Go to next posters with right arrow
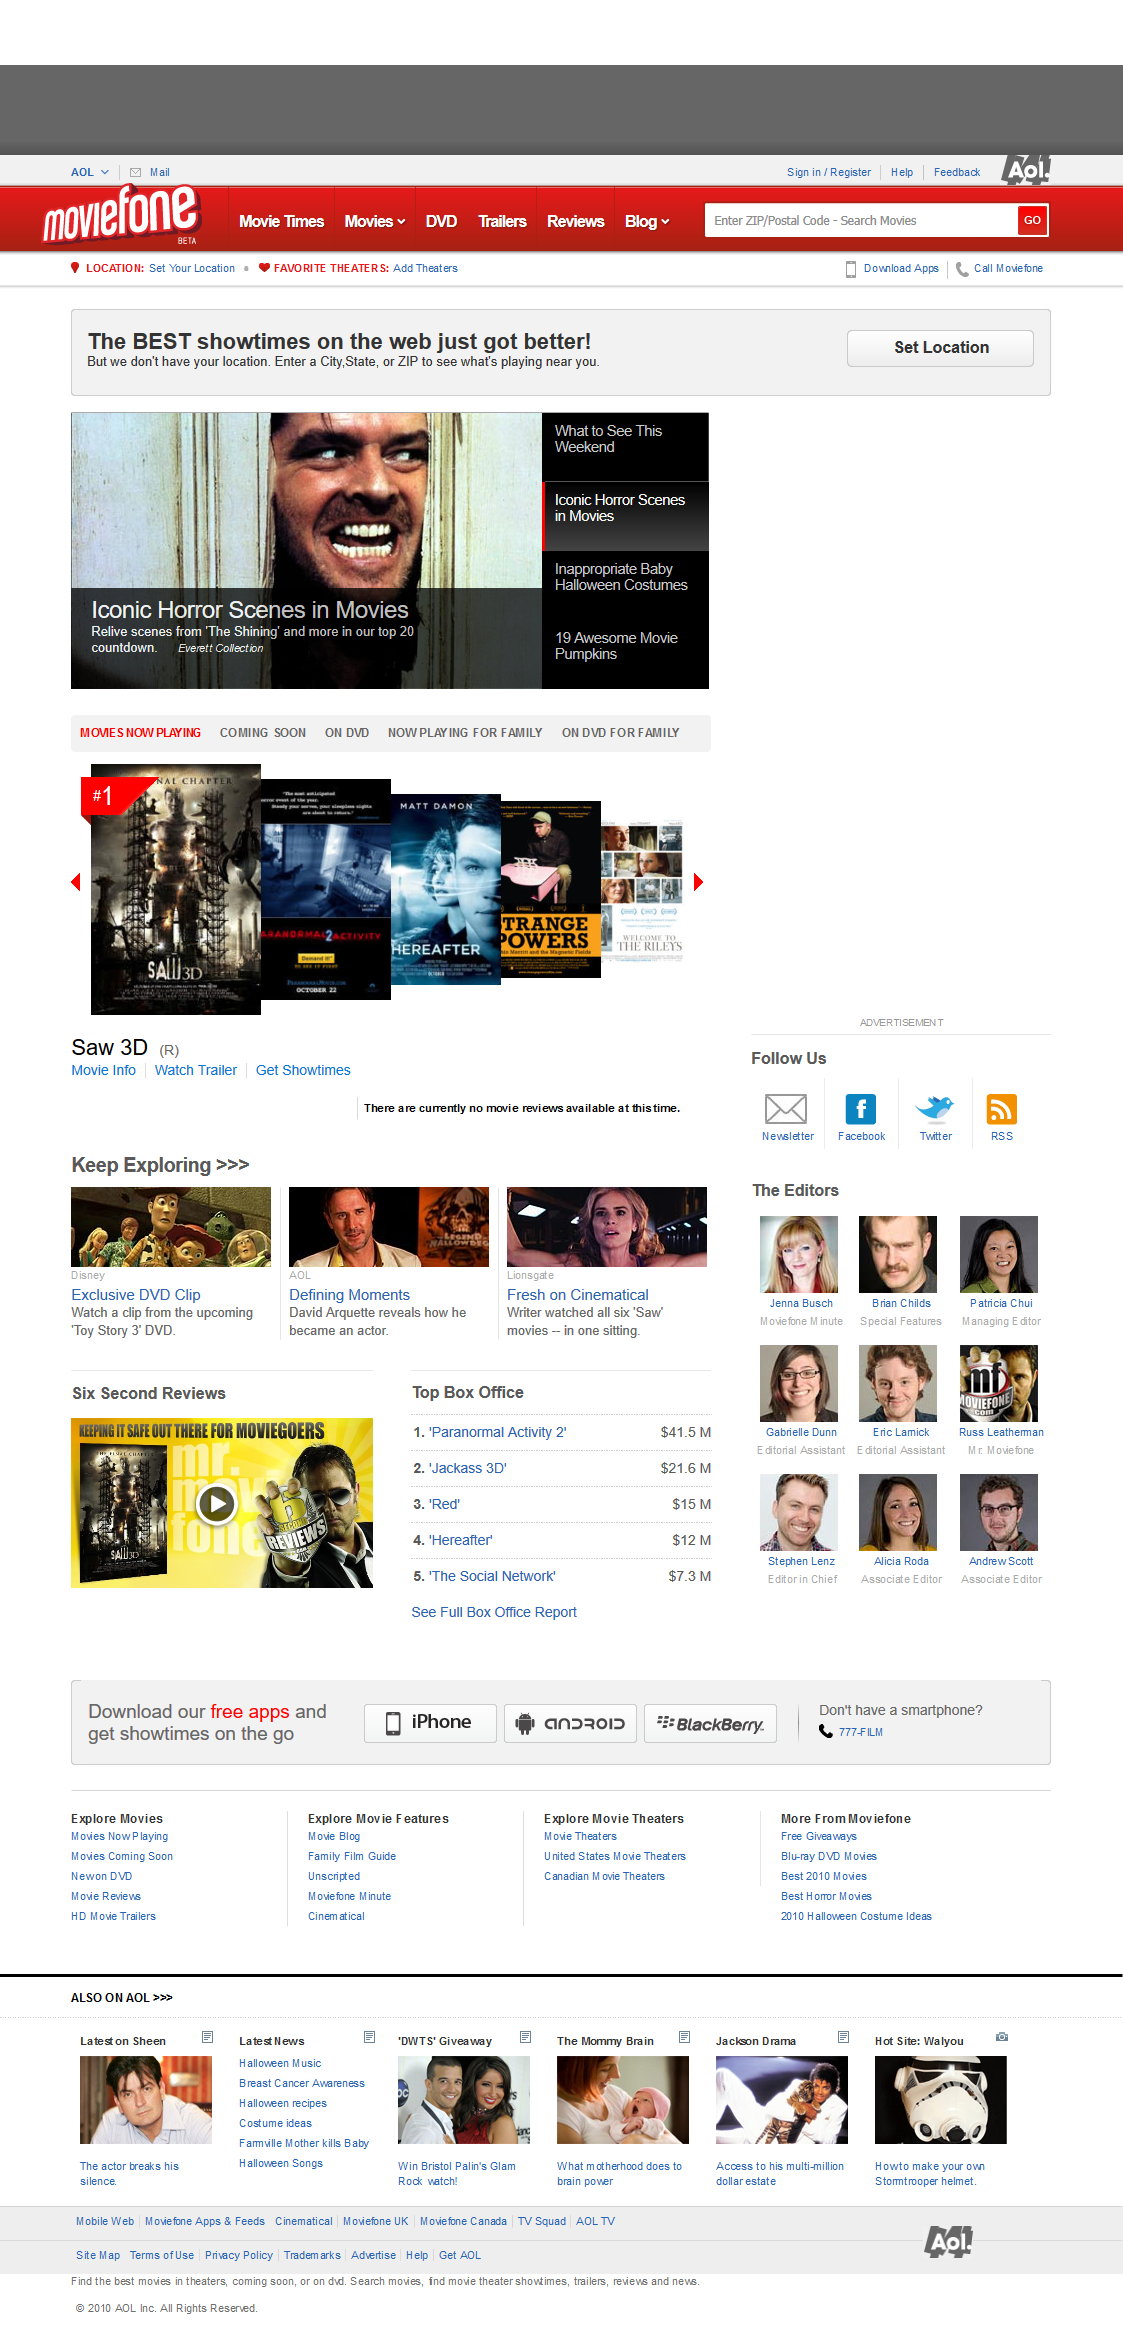Image resolution: width=1123 pixels, height=2328 pixels. [698, 882]
